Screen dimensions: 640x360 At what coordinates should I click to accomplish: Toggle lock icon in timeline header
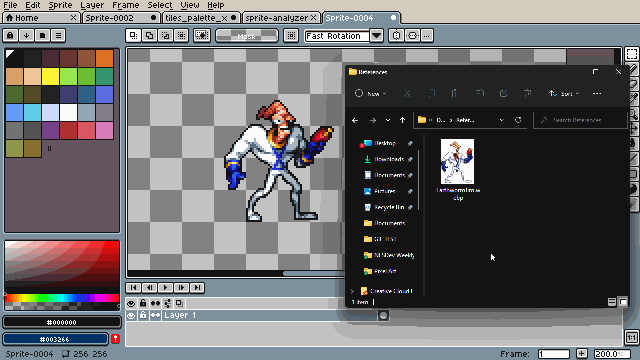(143, 303)
